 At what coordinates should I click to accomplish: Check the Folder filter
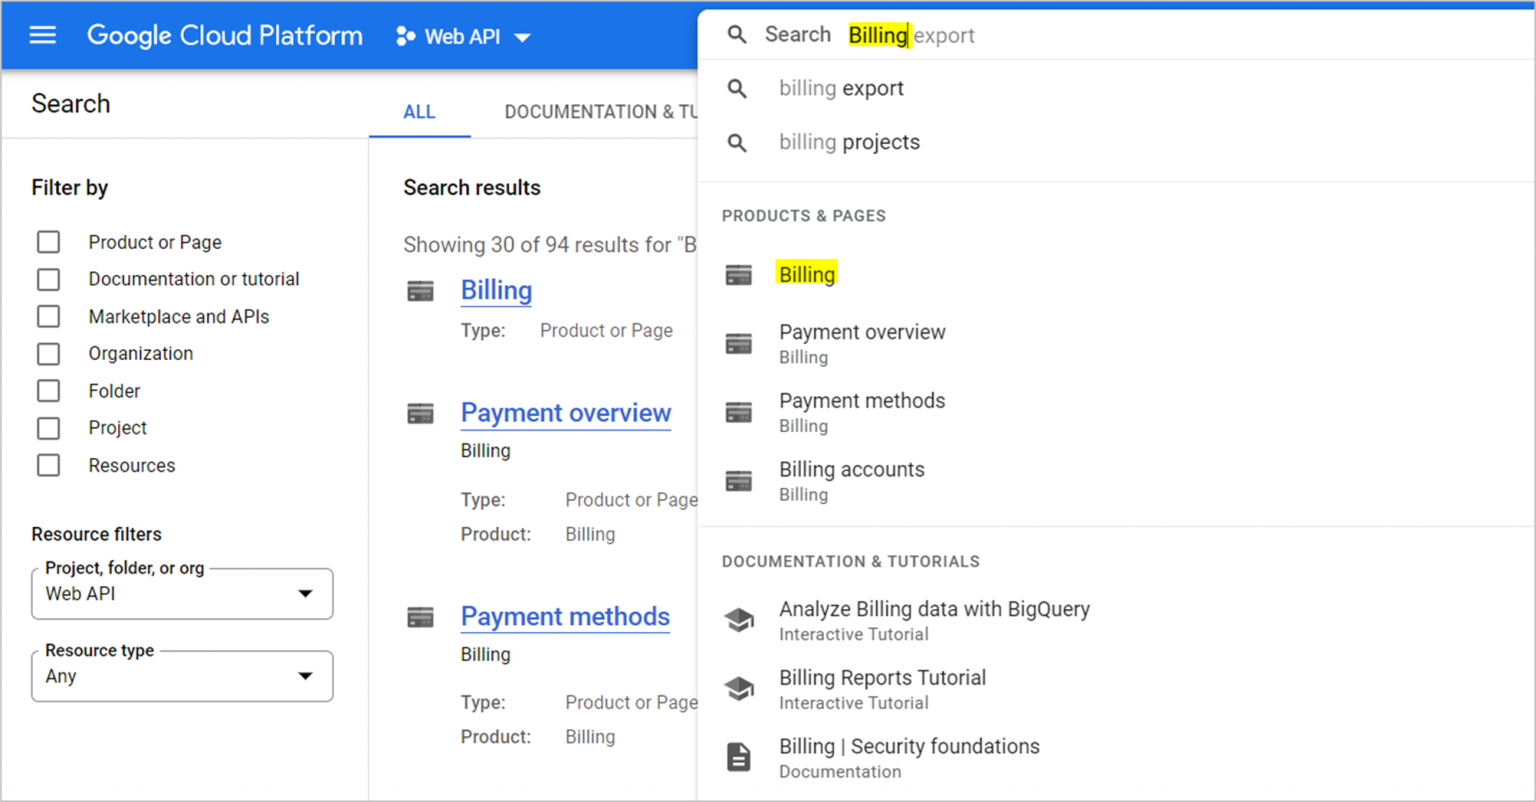click(48, 391)
